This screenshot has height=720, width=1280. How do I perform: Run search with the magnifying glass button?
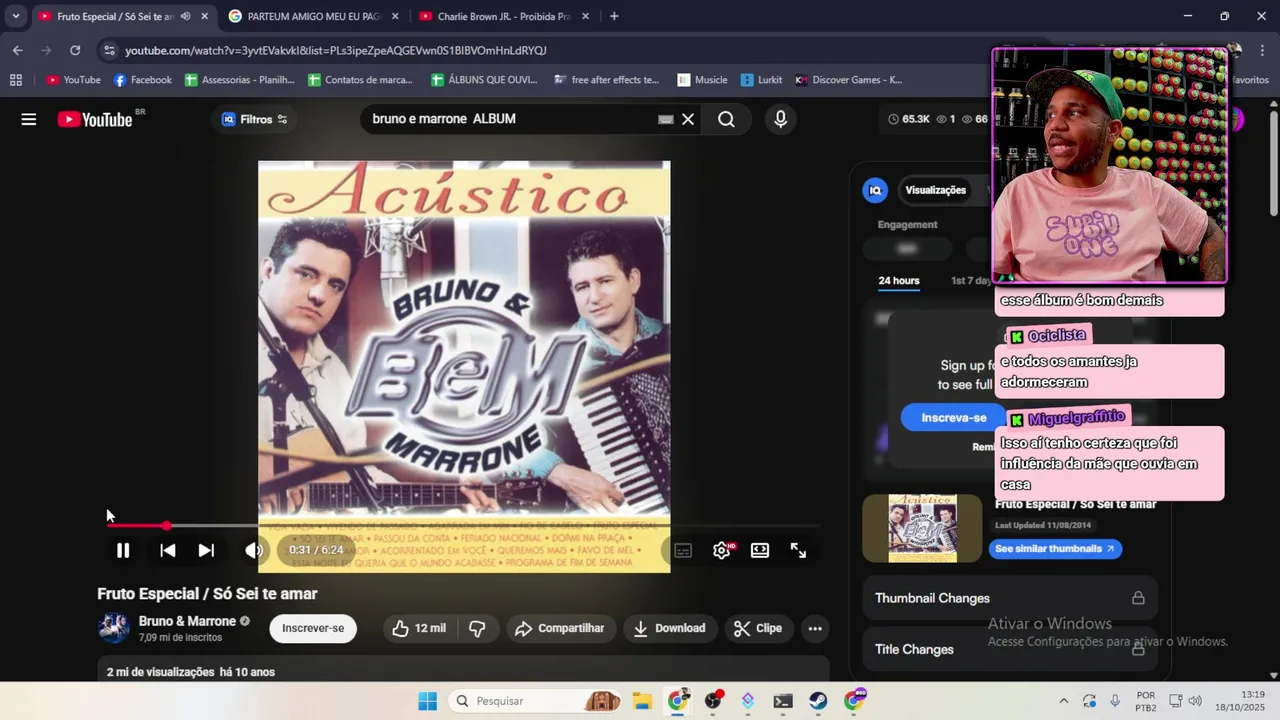727,119
